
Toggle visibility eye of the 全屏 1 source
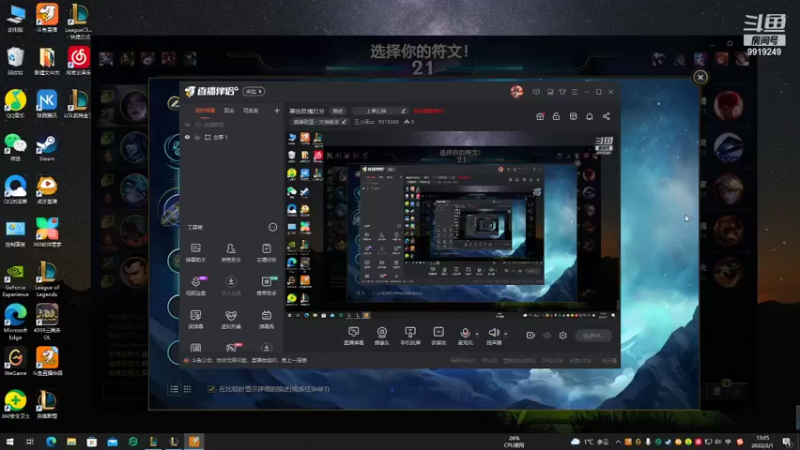(187, 137)
